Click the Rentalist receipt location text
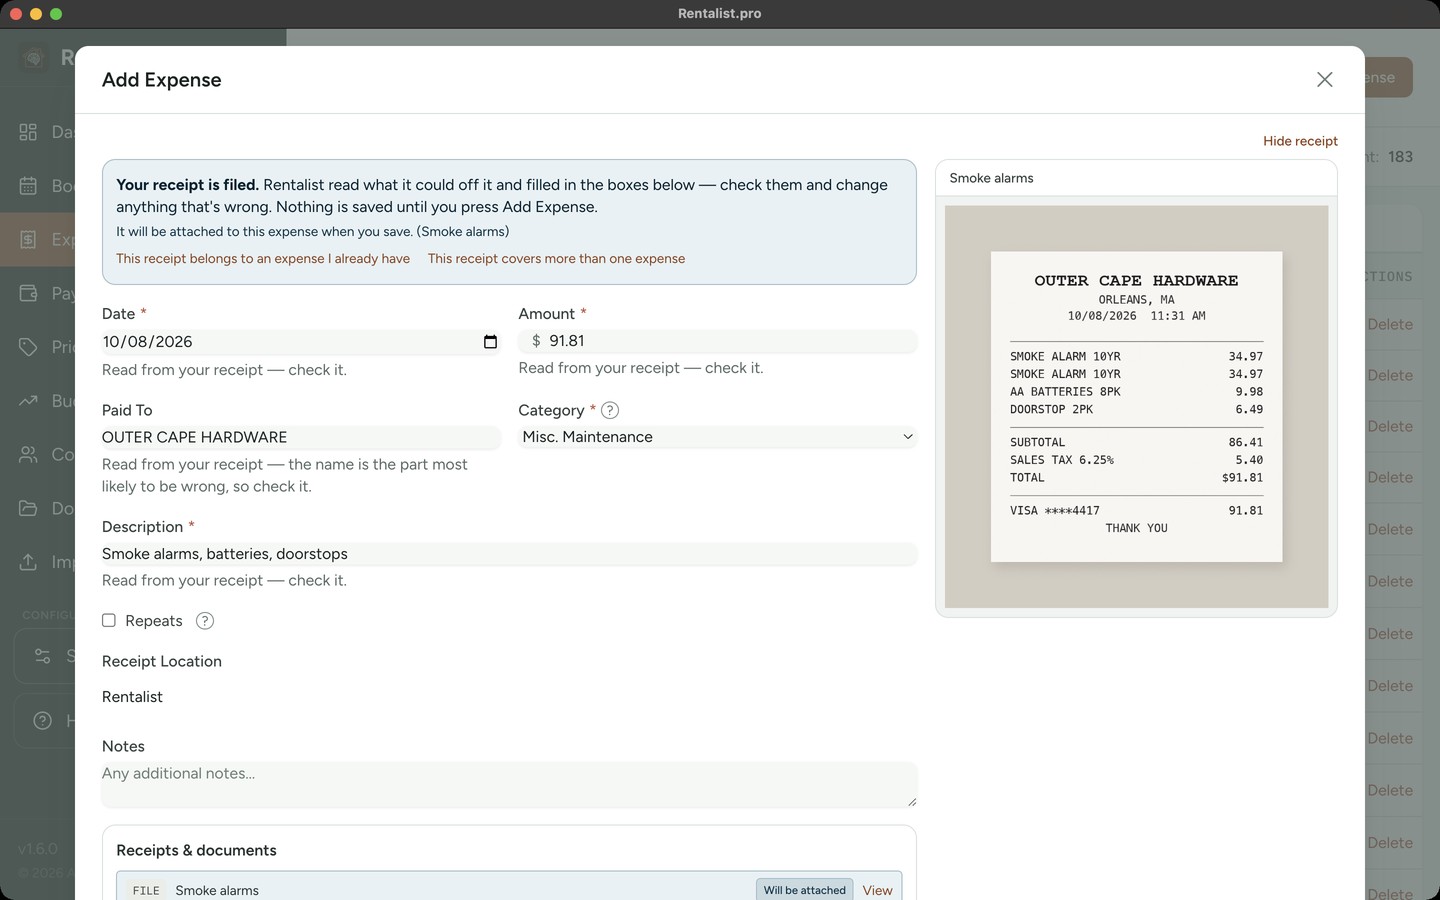 pyautogui.click(x=132, y=697)
